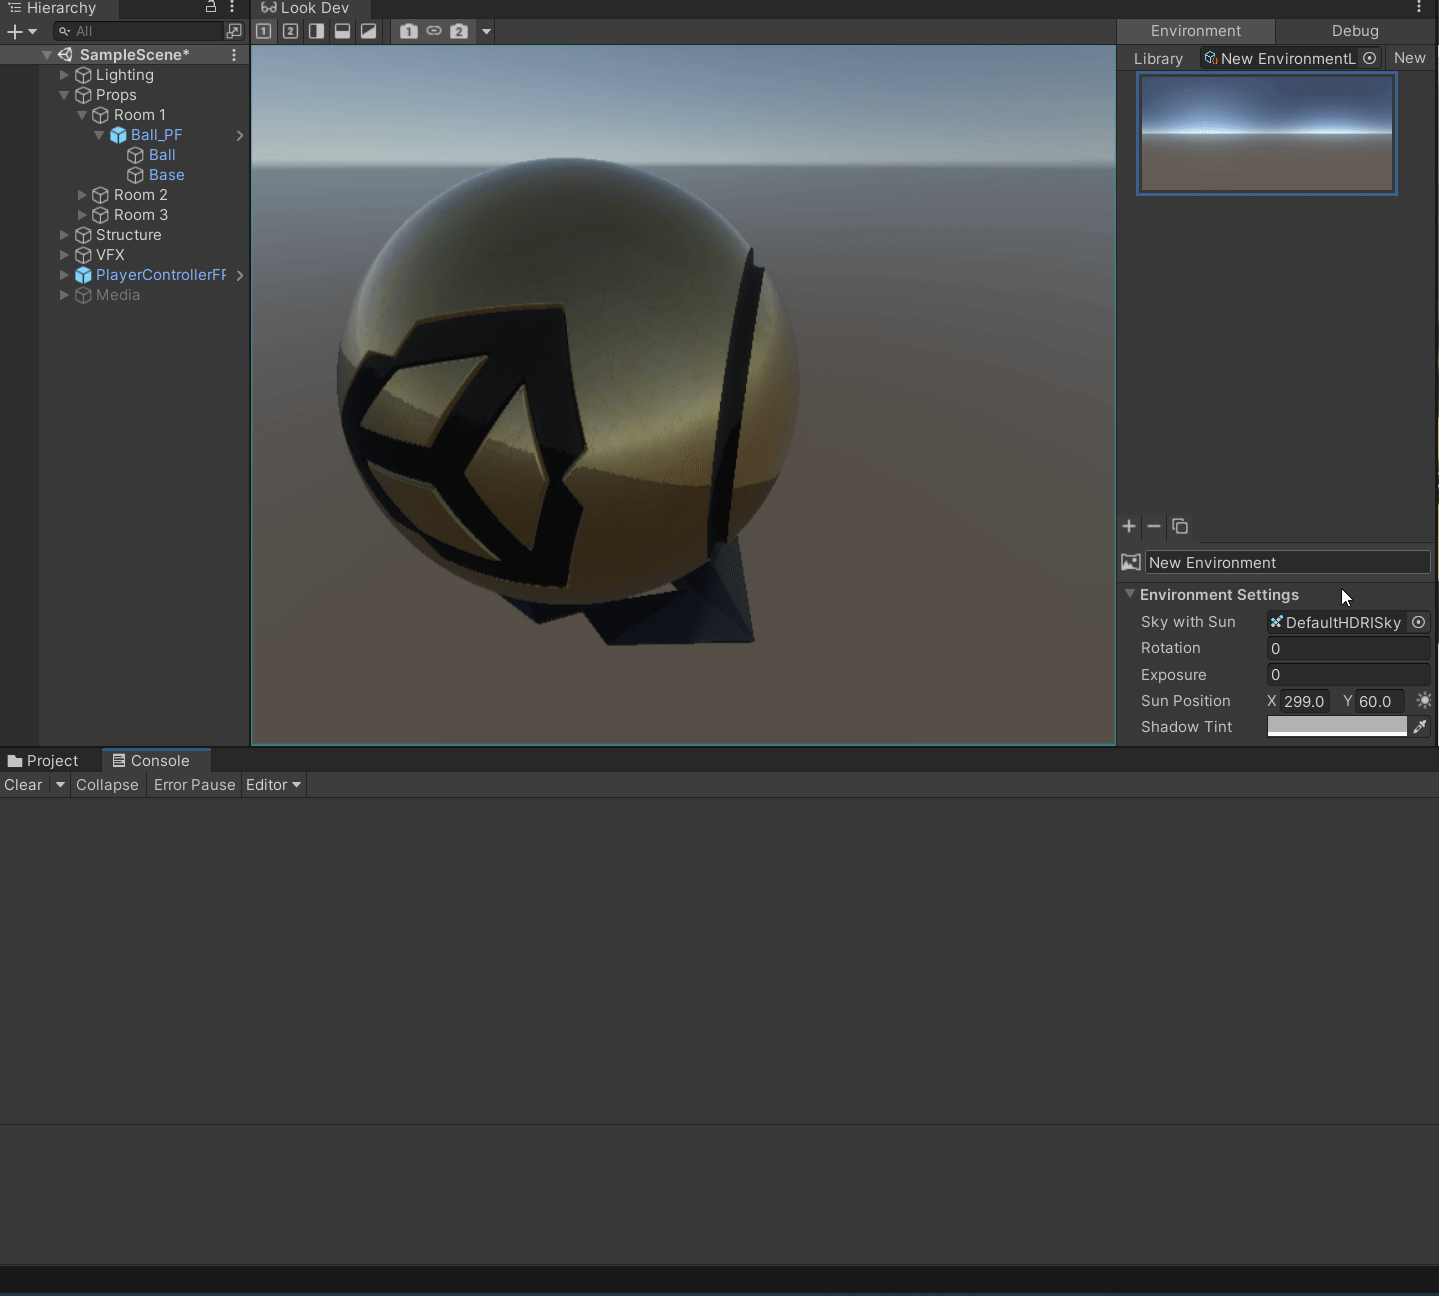Viewport: 1439px width, 1296px height.
Task: Duplicate the selected environment
Action: pos(1180,526)
